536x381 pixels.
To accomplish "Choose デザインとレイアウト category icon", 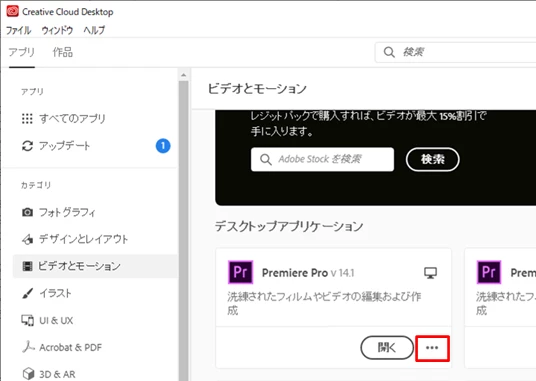I will (x=27, y=239).
